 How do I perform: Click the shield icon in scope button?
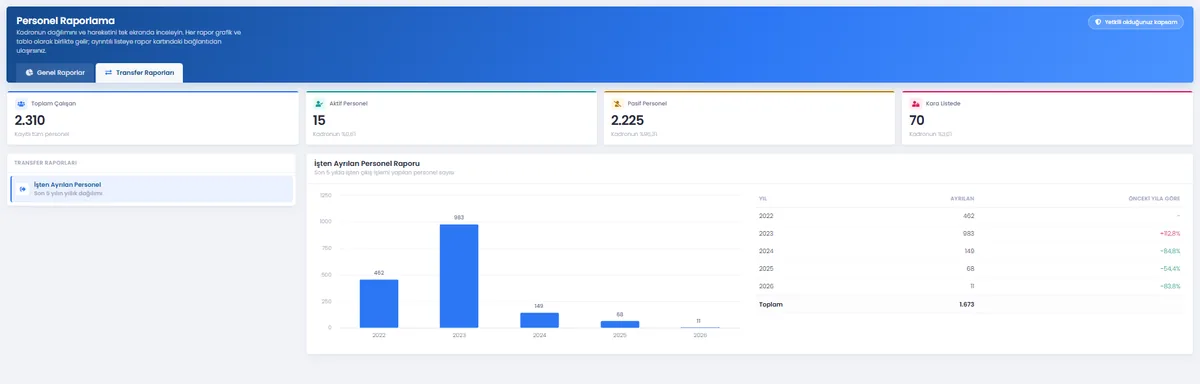point(1099,21)
